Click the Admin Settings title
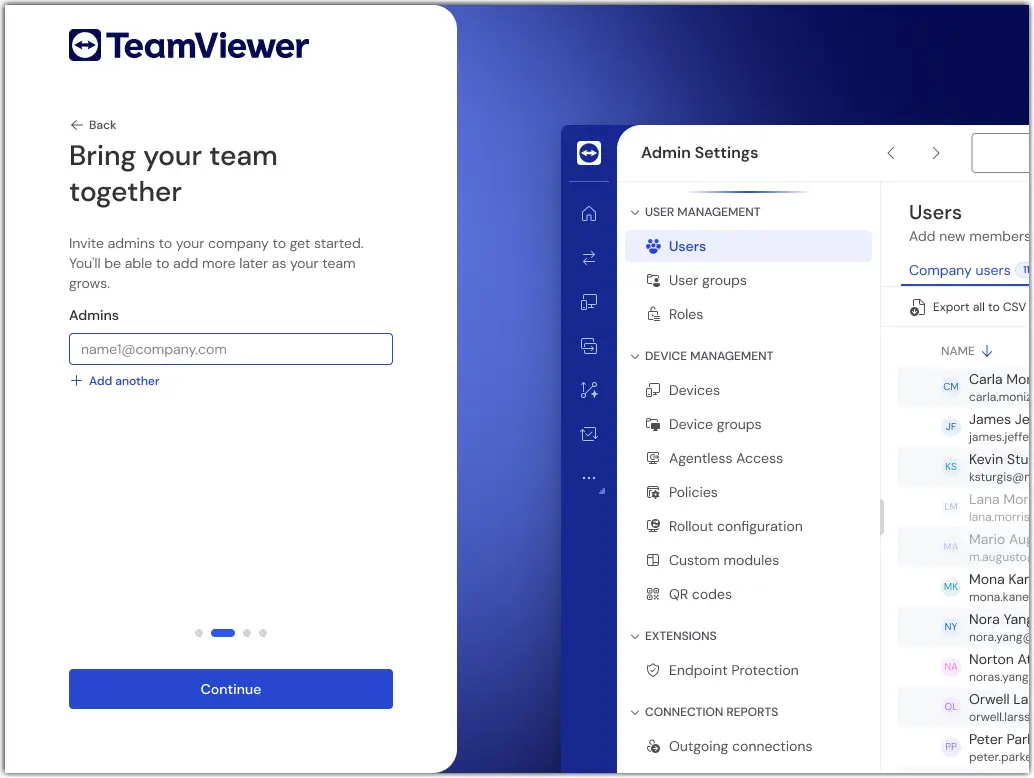This screenshot has height=778, width=1034. point(700,153)
